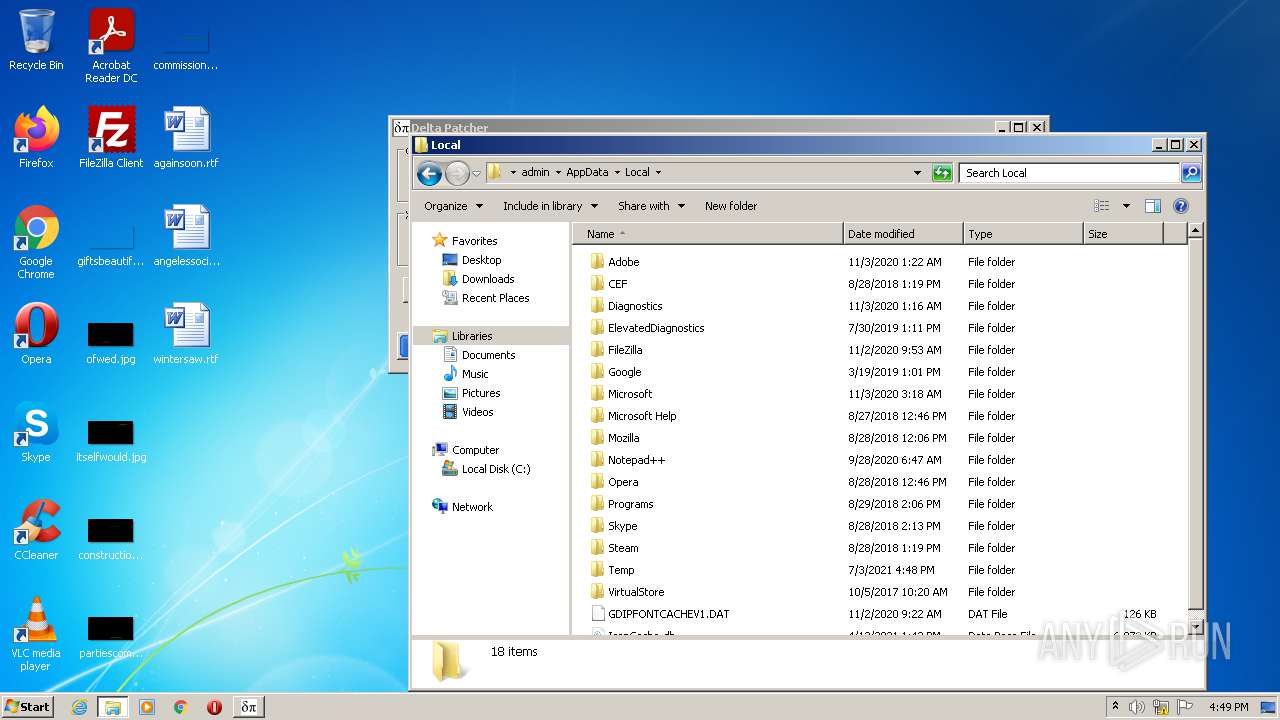Open Google Chrome desktop shortcut
1280x720 pixels.
(36, 242)
